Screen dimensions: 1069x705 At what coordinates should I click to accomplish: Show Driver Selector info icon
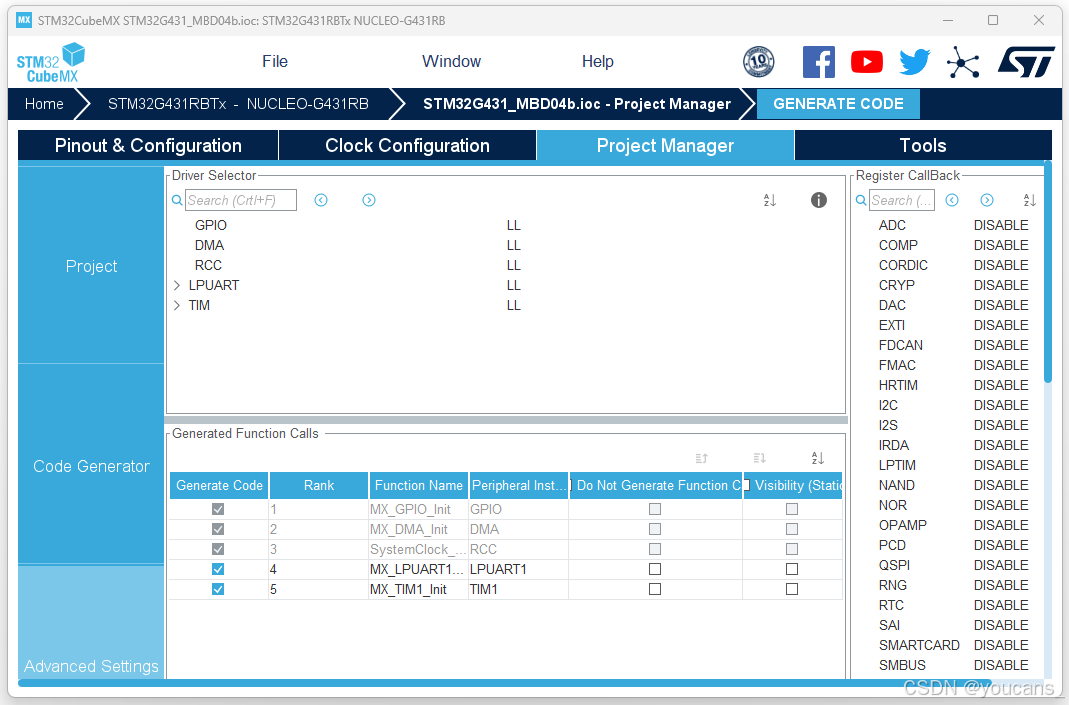pyautogui.click(x=819, y=200)
